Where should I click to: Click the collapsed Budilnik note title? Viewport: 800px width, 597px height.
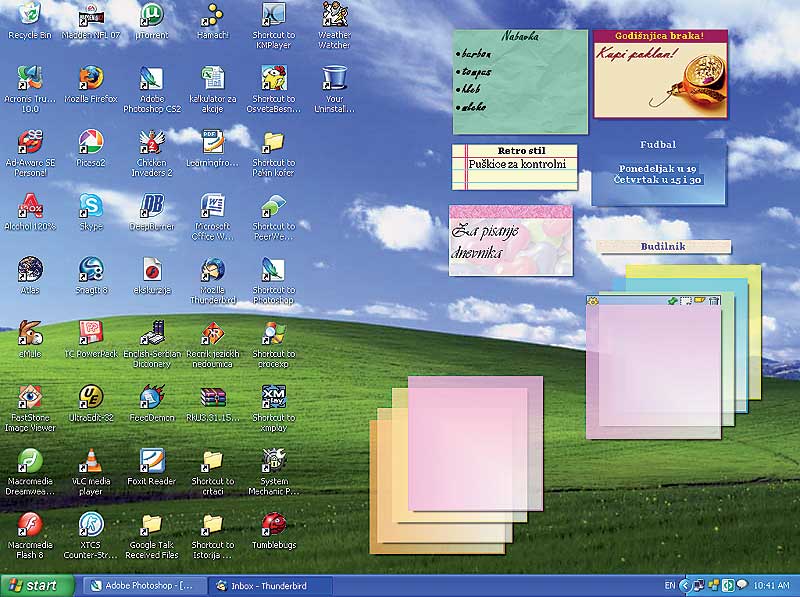click(663, 246)
